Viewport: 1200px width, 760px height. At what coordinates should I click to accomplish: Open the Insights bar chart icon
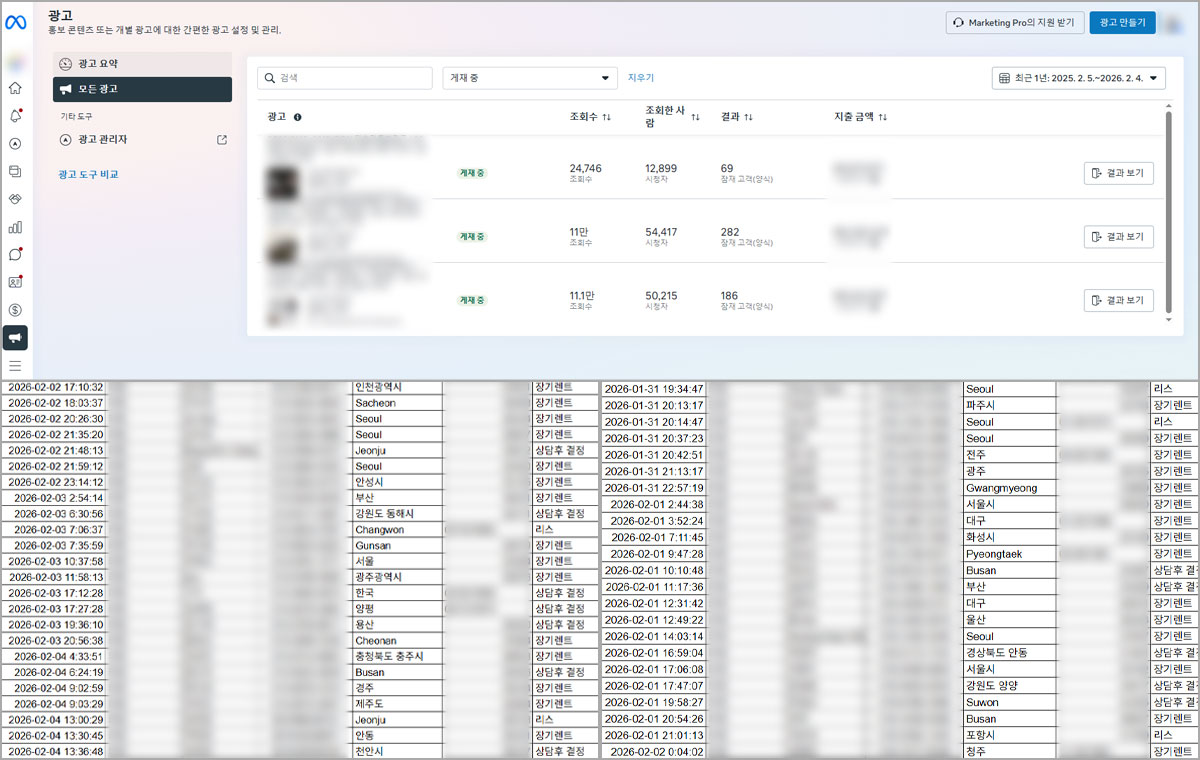[15, 227]
